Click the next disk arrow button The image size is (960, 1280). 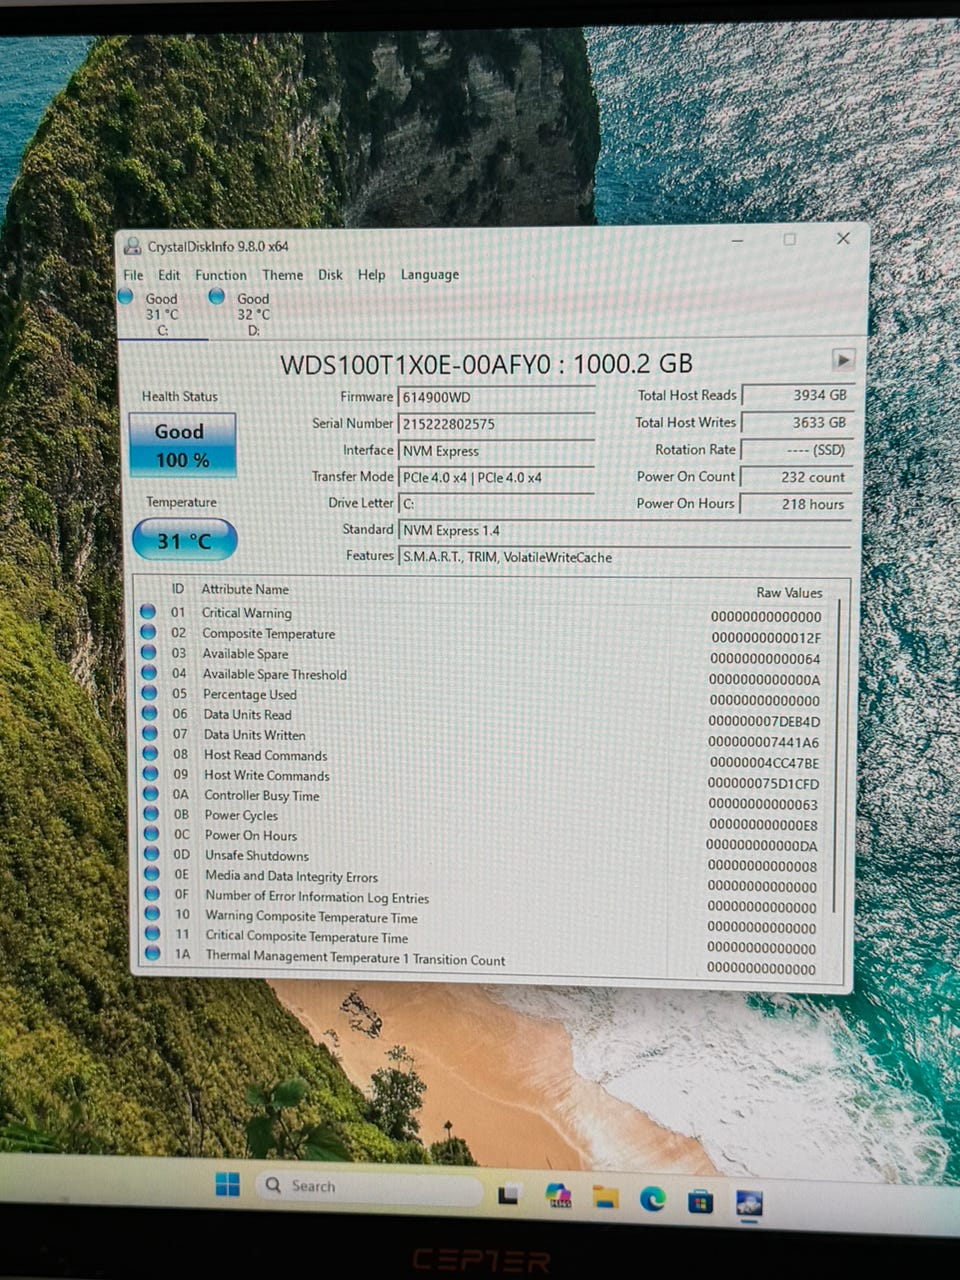coord(843,359)
